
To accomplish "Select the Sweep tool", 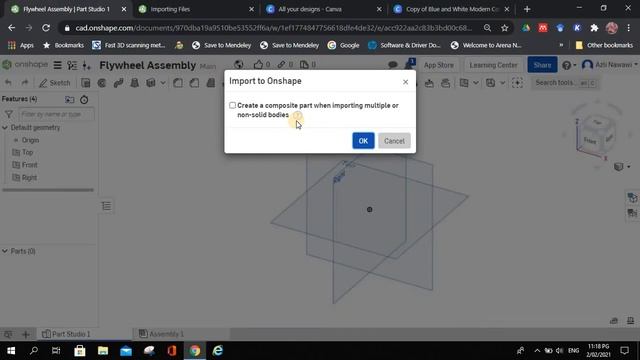I will 118,83.
